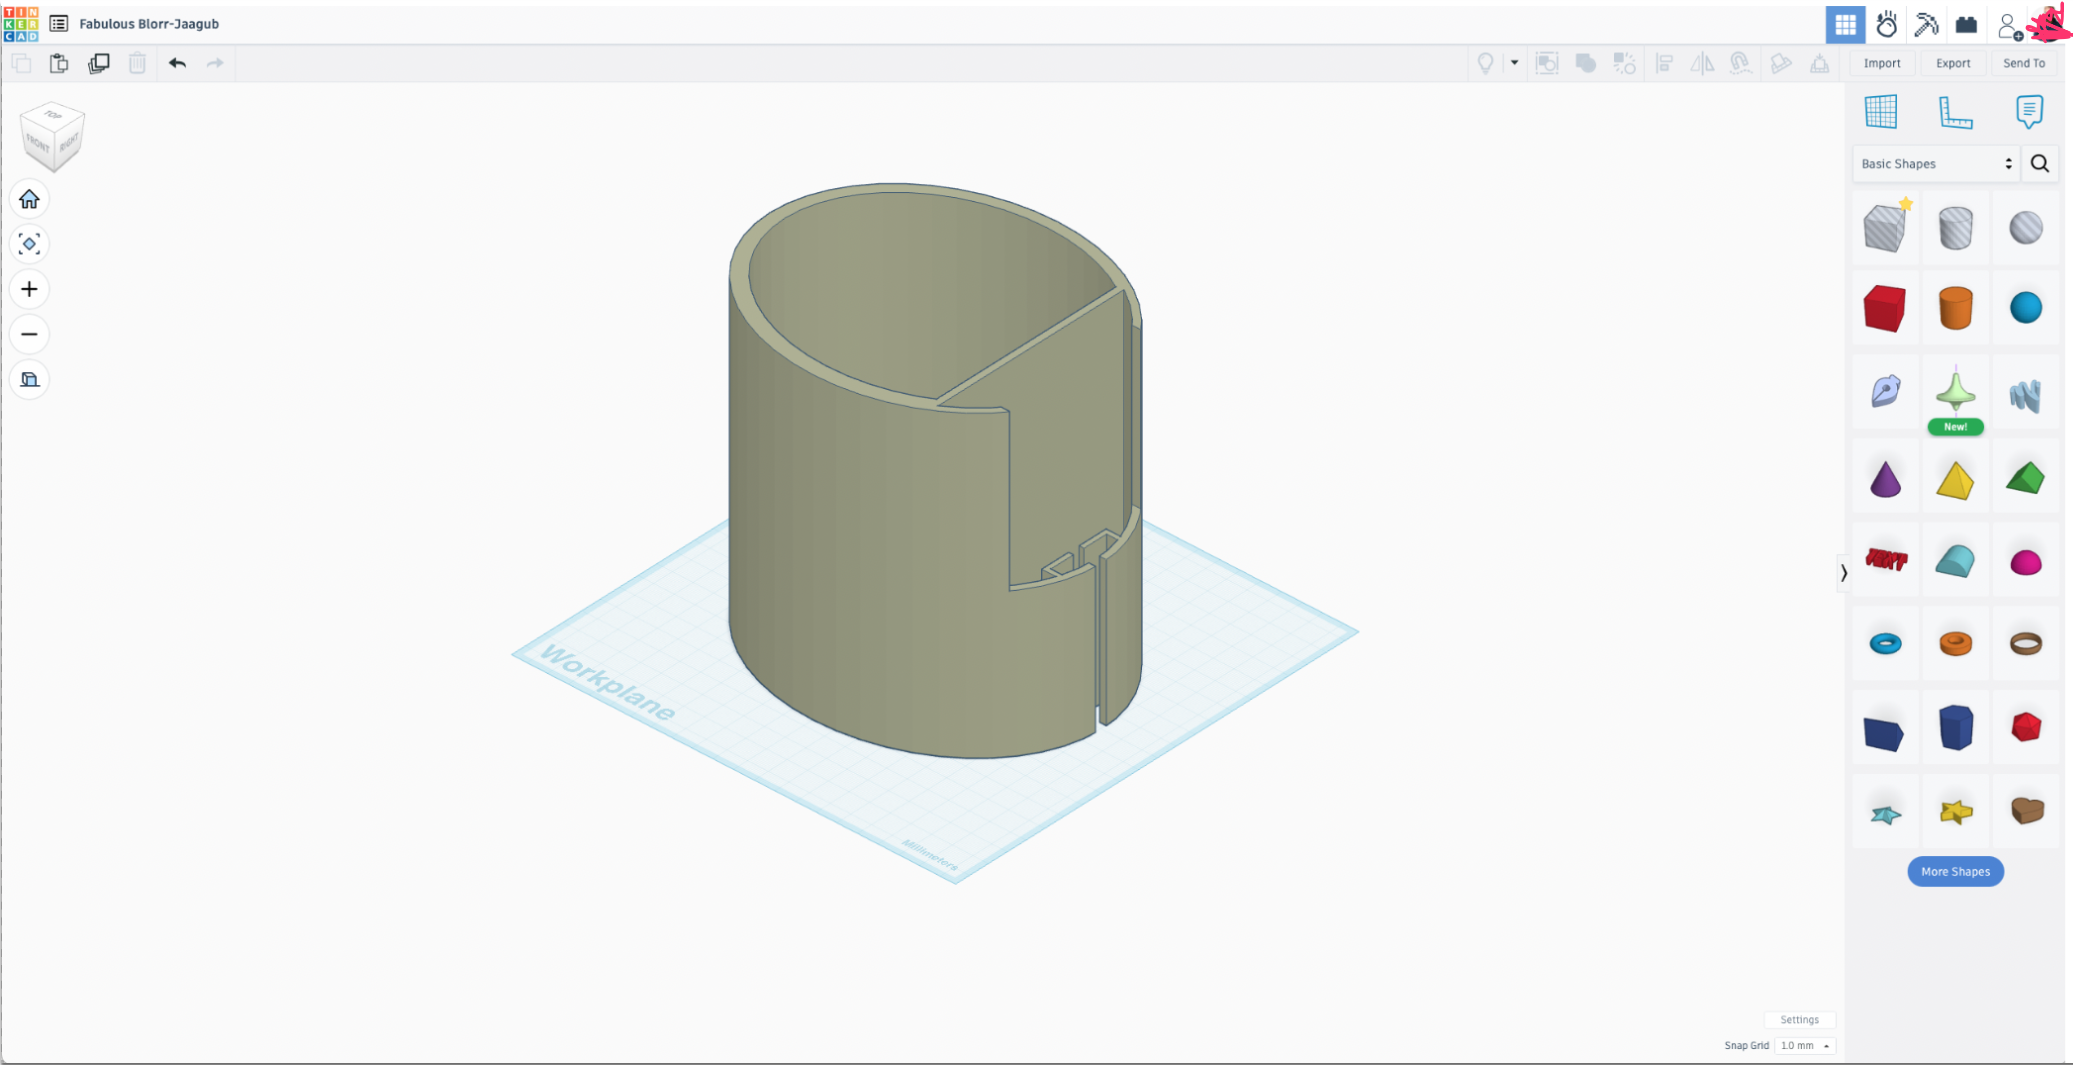Open the Send To menu
Viewport: 2073px width, 1065px height.
point(2023,63)
